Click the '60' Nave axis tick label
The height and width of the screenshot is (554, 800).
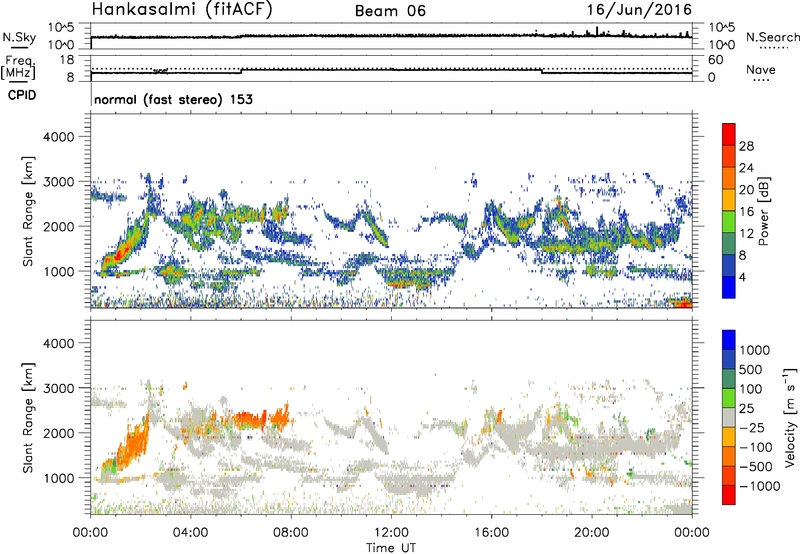click(x=715, y=60)
